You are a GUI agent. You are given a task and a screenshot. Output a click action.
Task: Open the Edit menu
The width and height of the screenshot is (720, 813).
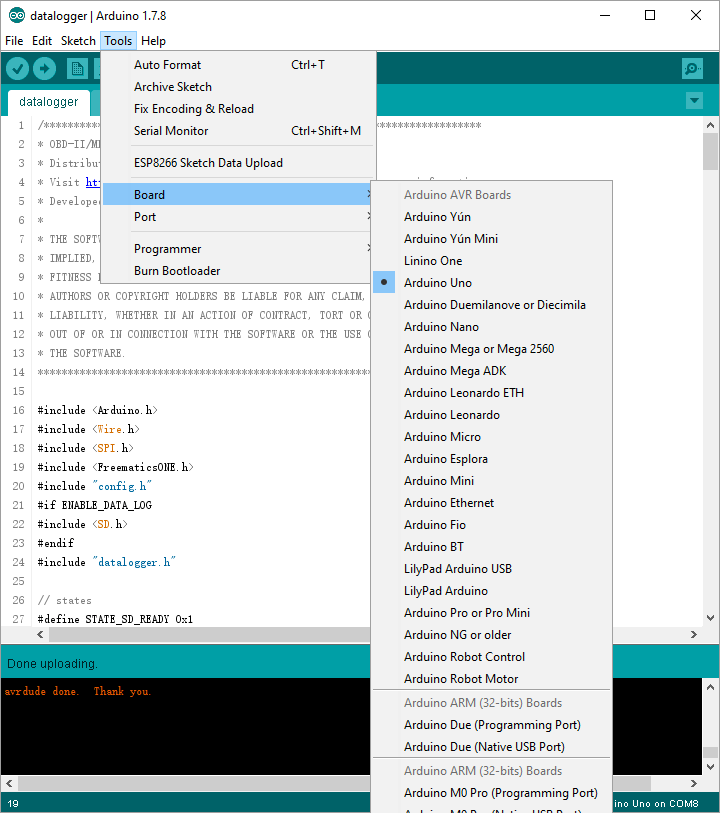pyautogui.click(x=42, y=41)
